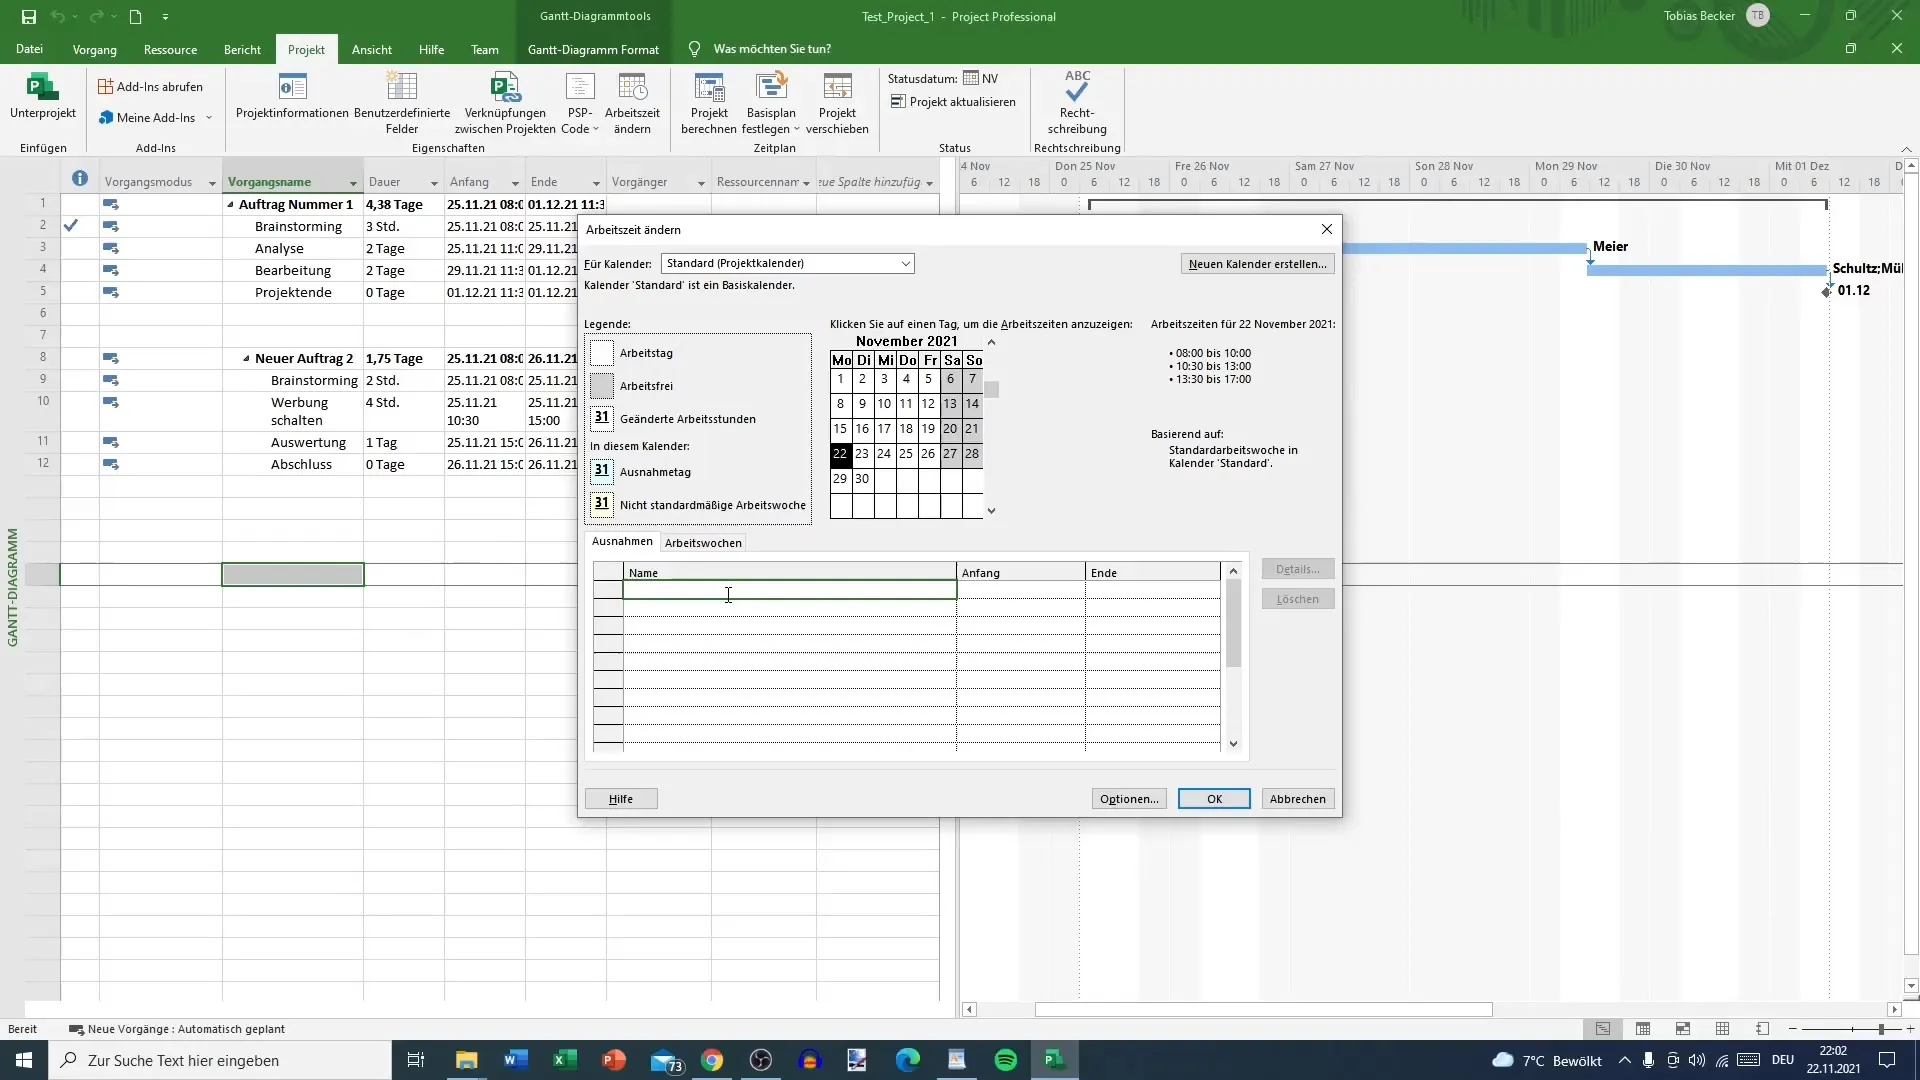Image resolution: width=1920 pixels, height=1080 pixels.
Task: Click the exceptions list vertical scrollbar
Action: coord(1233,625)
